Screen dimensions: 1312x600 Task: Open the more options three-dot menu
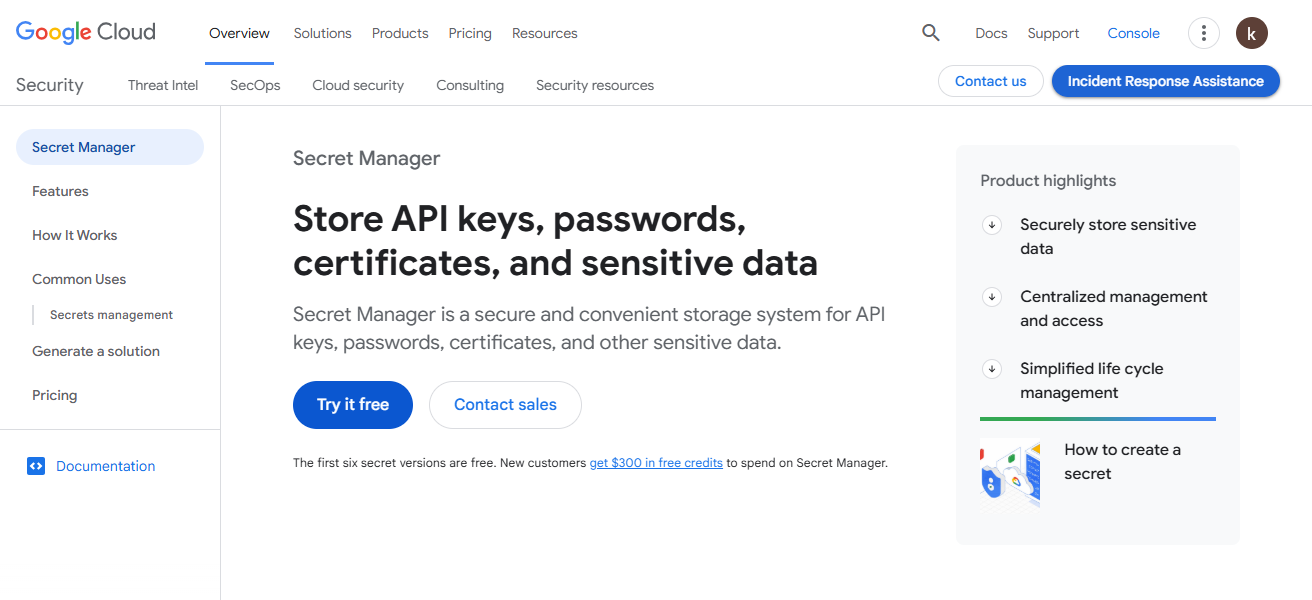[x=1203, y=32]
